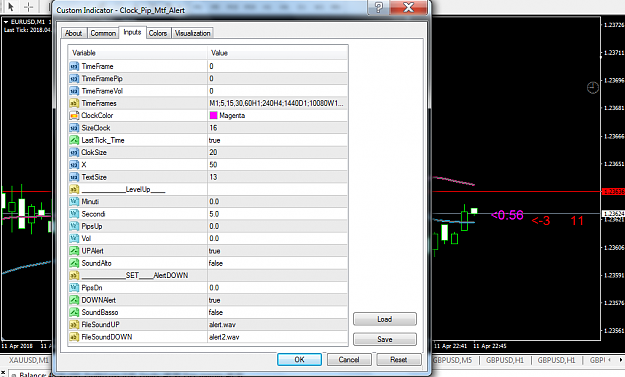The height and width of the screenshot is (377, 625).
Task: Switch to the Colors tab
Action: 158,33
